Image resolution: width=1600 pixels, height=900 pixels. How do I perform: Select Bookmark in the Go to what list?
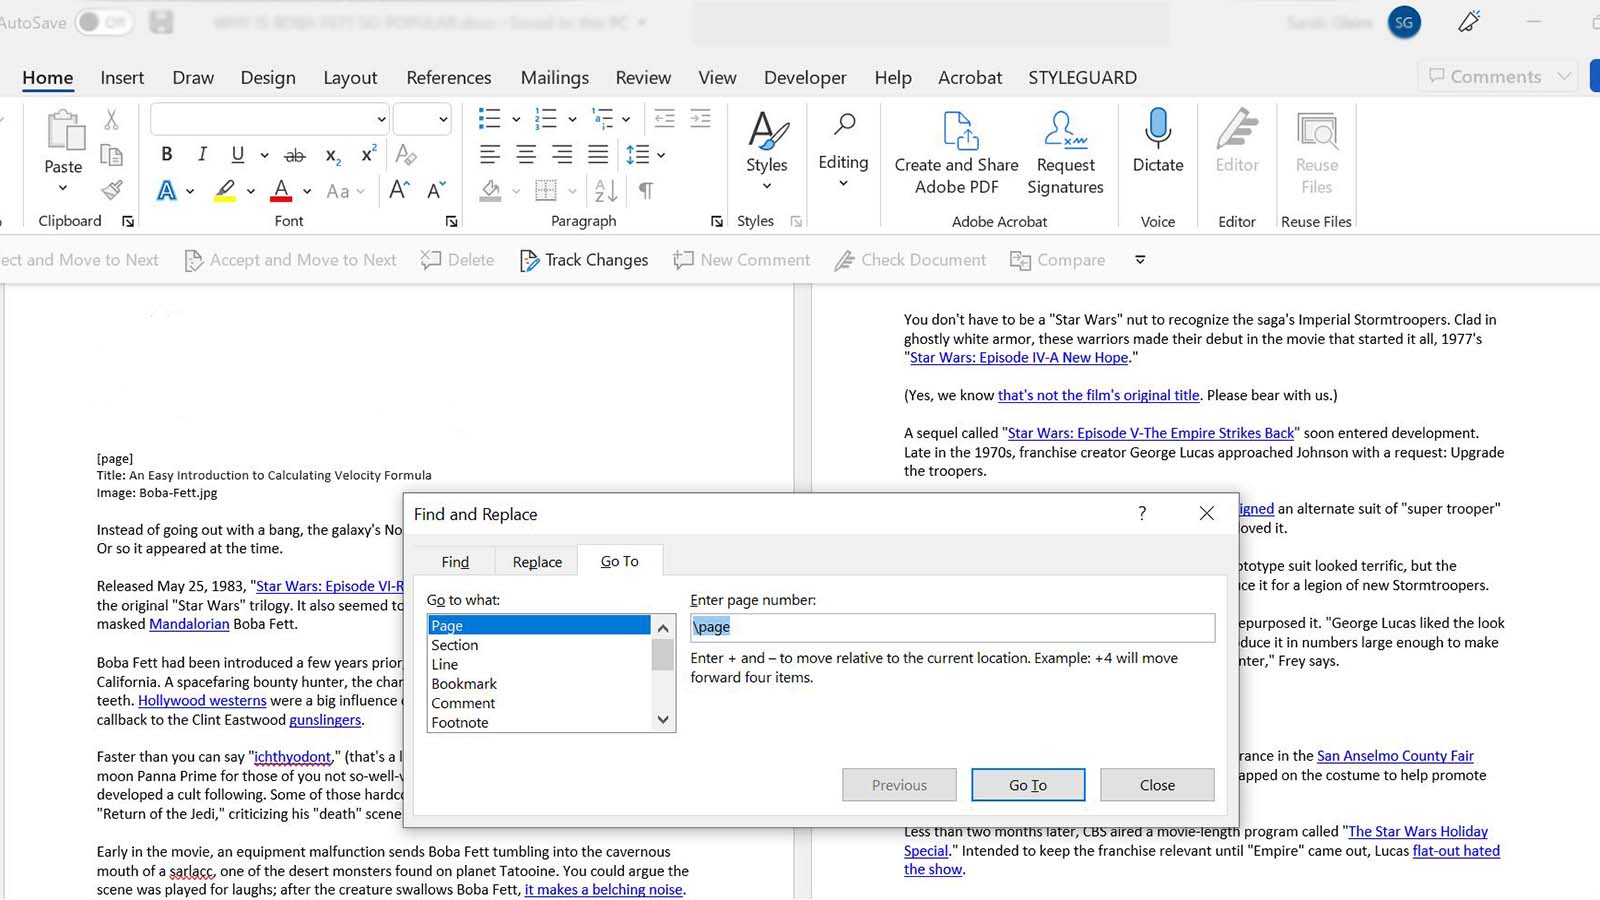(464, 683)
